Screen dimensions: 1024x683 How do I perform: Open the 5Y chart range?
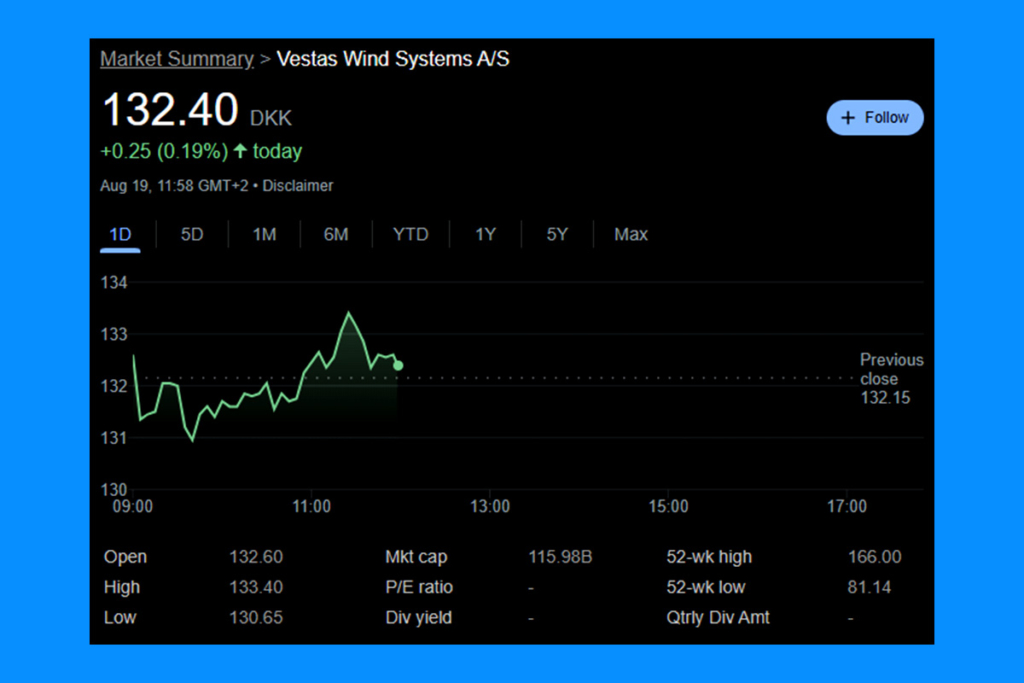click(557, 234)
